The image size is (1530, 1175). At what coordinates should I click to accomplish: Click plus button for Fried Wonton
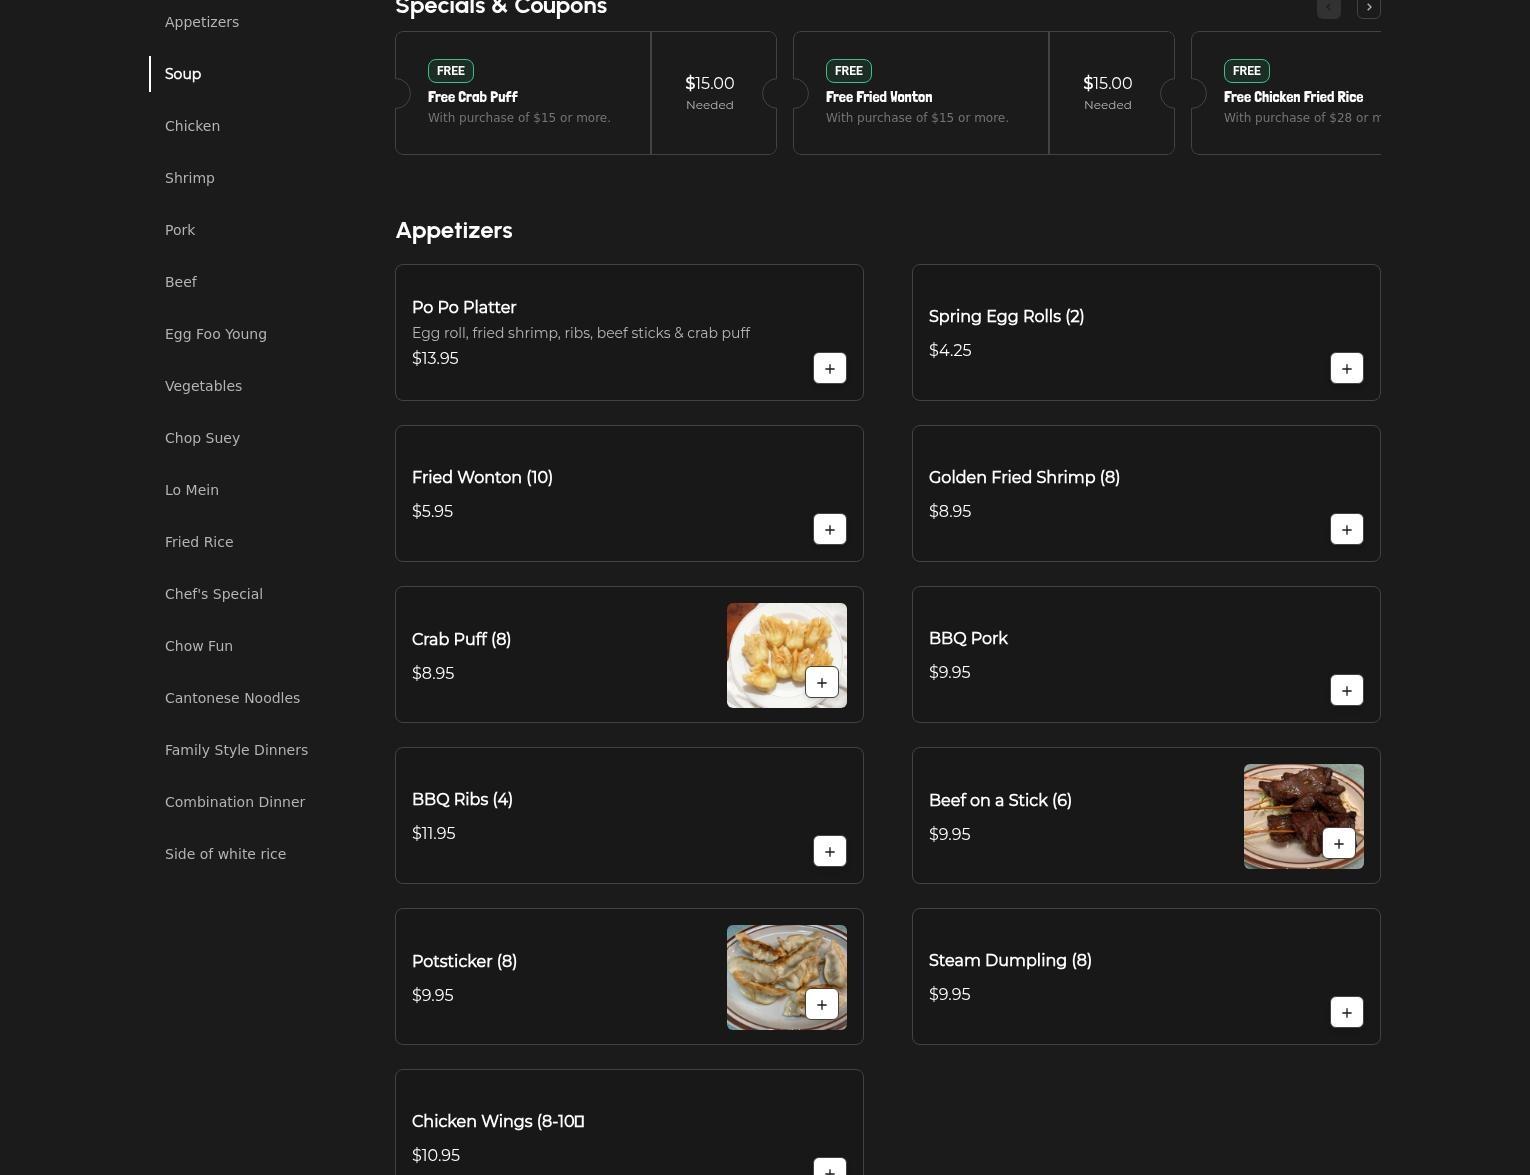829,529
